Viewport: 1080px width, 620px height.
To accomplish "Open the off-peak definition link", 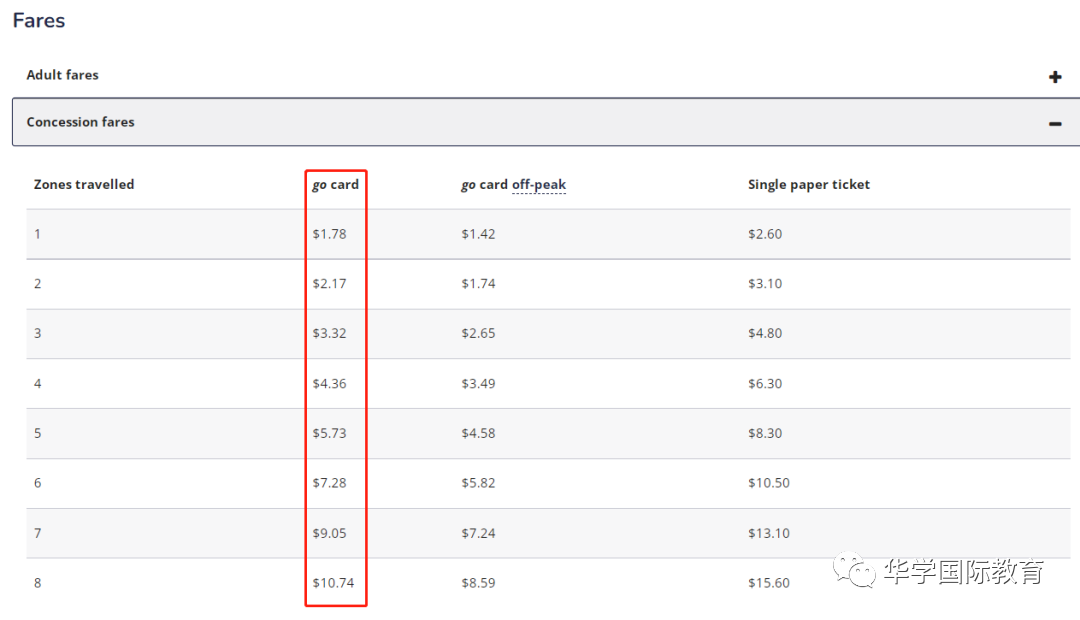I will (x=539, y=185).
